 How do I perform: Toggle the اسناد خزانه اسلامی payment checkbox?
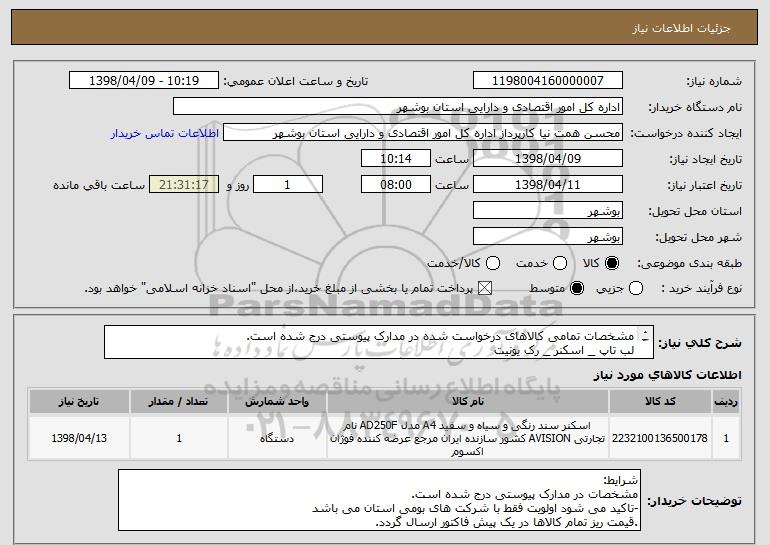pyautogui.click(x=485, y=288)
